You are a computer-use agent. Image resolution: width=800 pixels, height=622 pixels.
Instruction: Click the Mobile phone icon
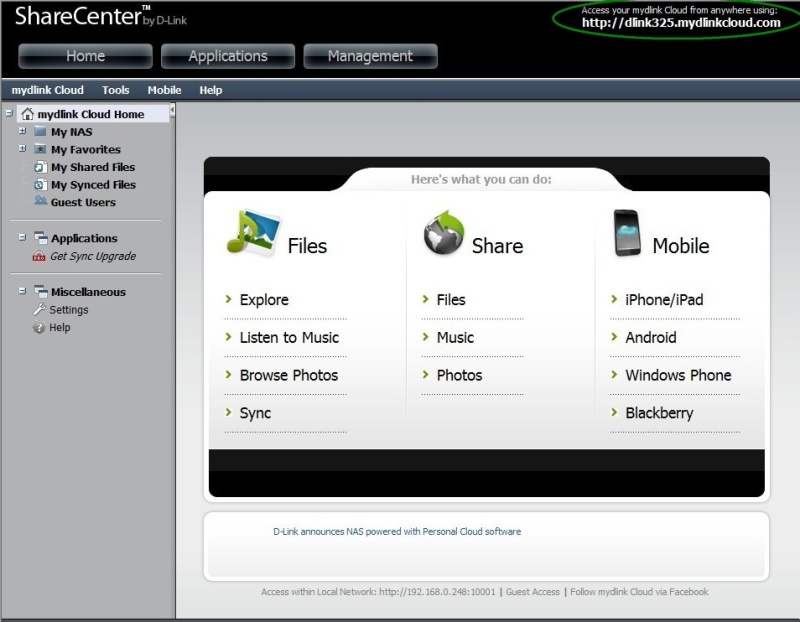627,233
